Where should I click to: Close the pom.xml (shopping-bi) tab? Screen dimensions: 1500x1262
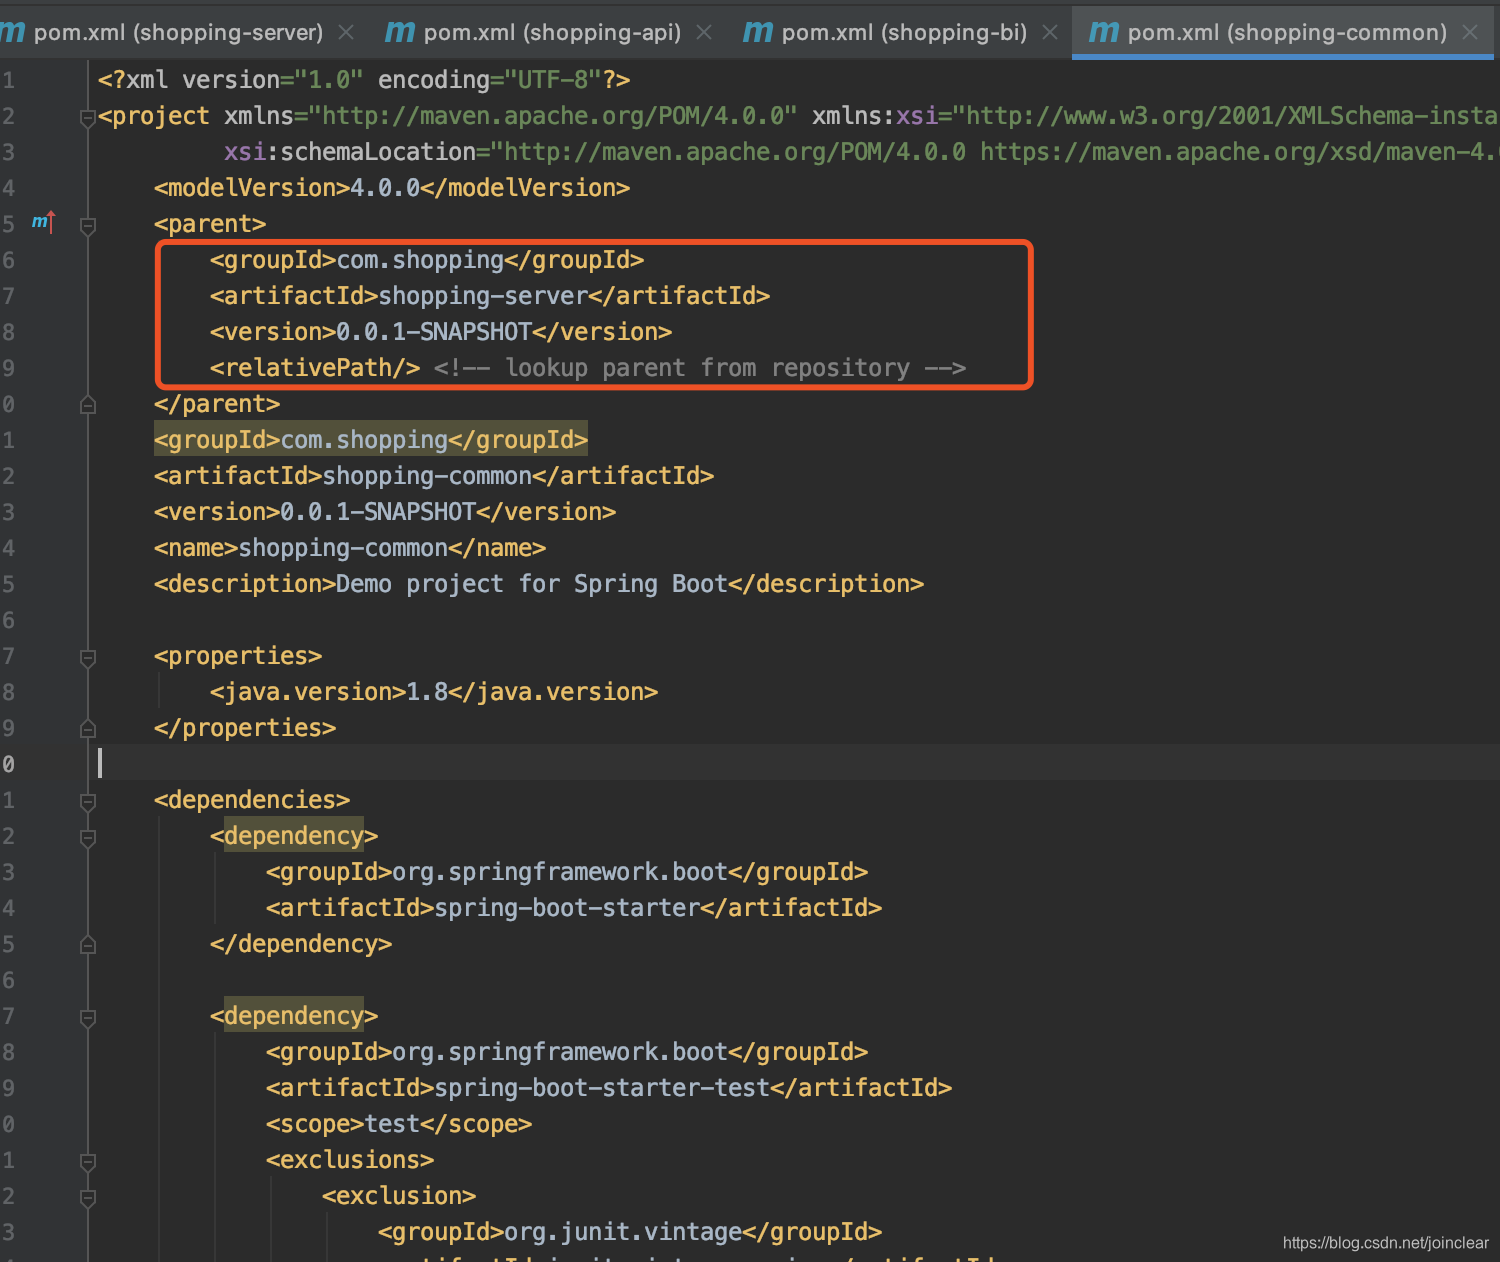[x=1050, y=32]
